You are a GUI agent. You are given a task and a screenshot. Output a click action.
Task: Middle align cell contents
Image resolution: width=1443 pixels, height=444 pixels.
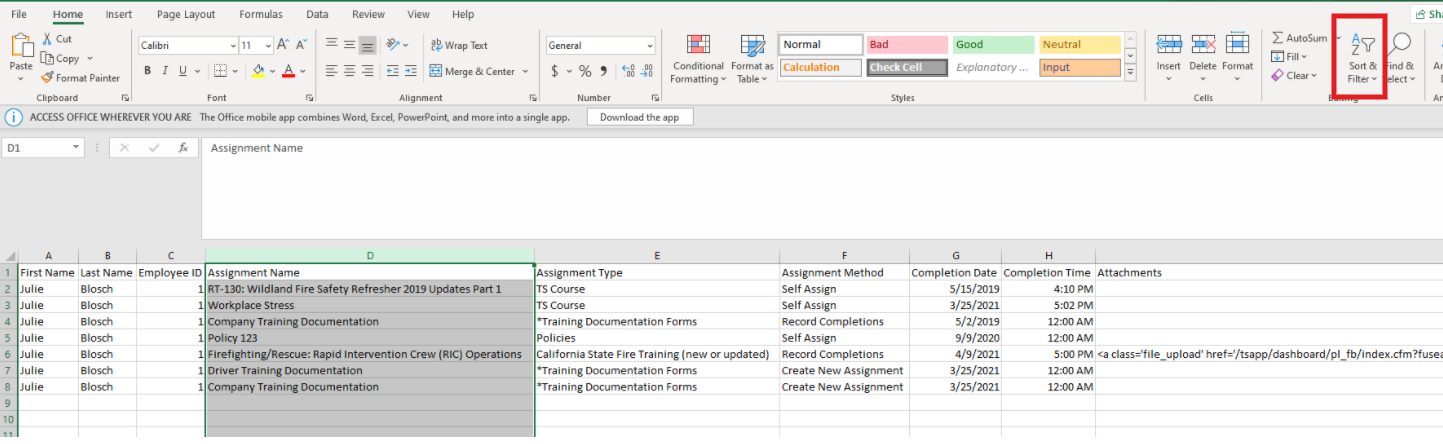(x=349, y=45)
